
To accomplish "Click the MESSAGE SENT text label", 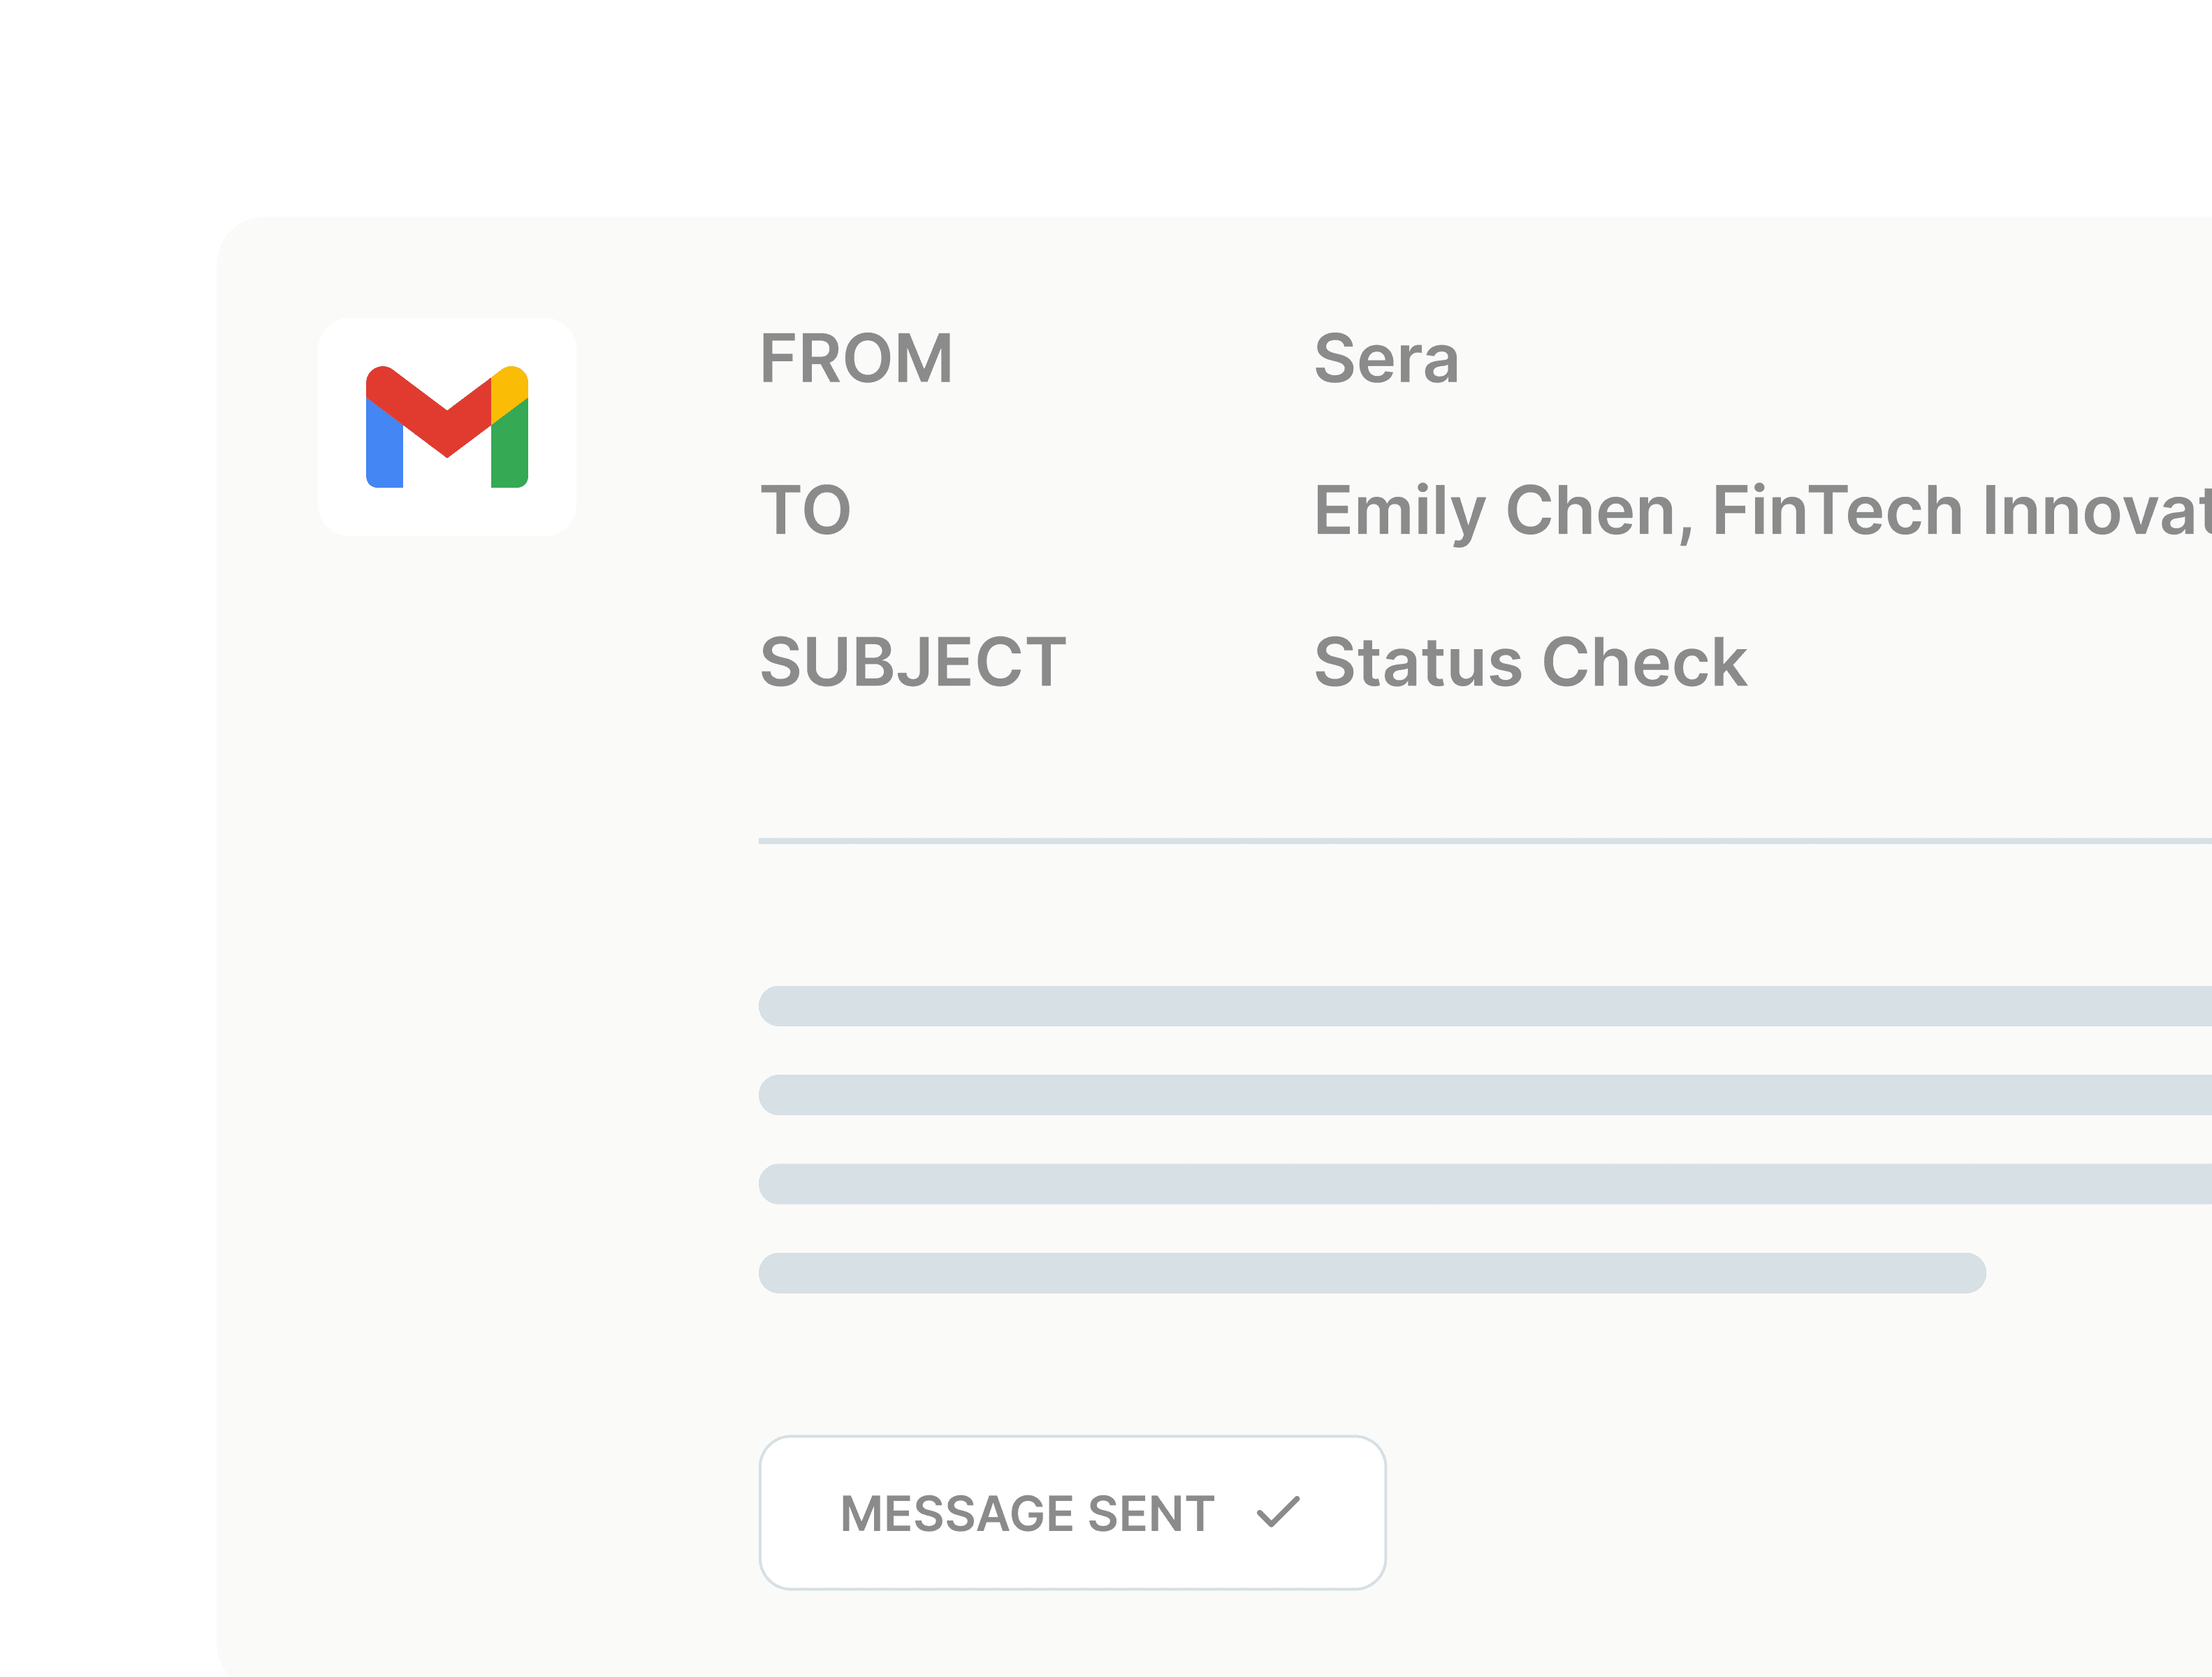I will coord(1028,1513).
